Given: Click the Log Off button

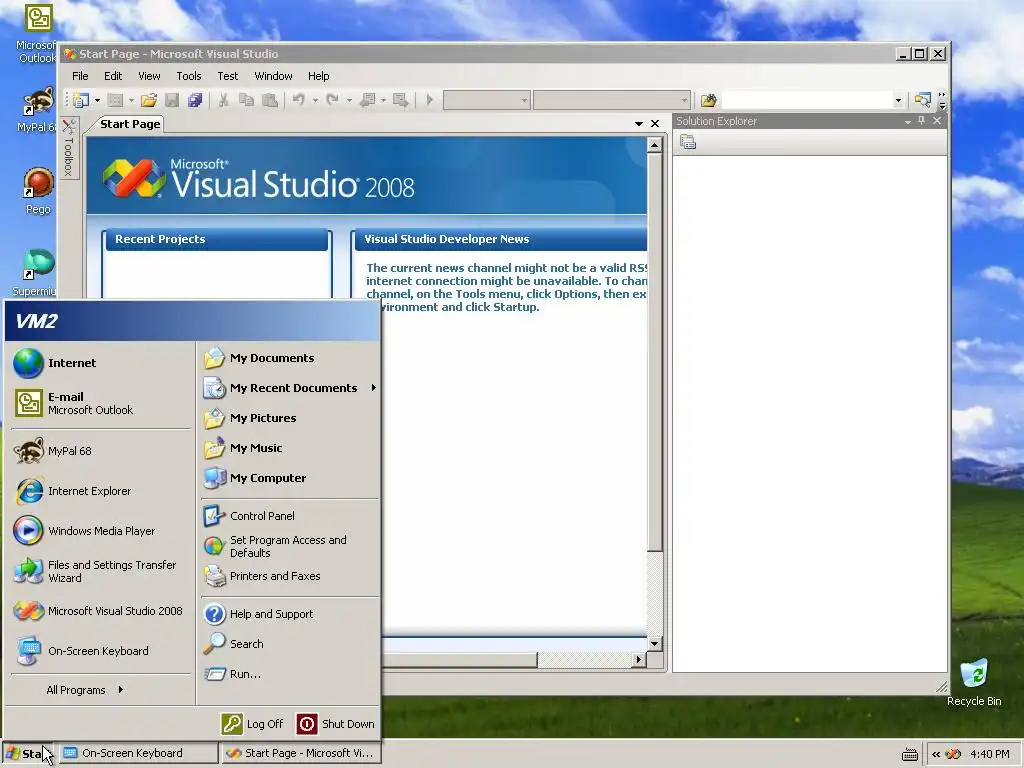Looking at the screenshot, I should tap(253, 724).
